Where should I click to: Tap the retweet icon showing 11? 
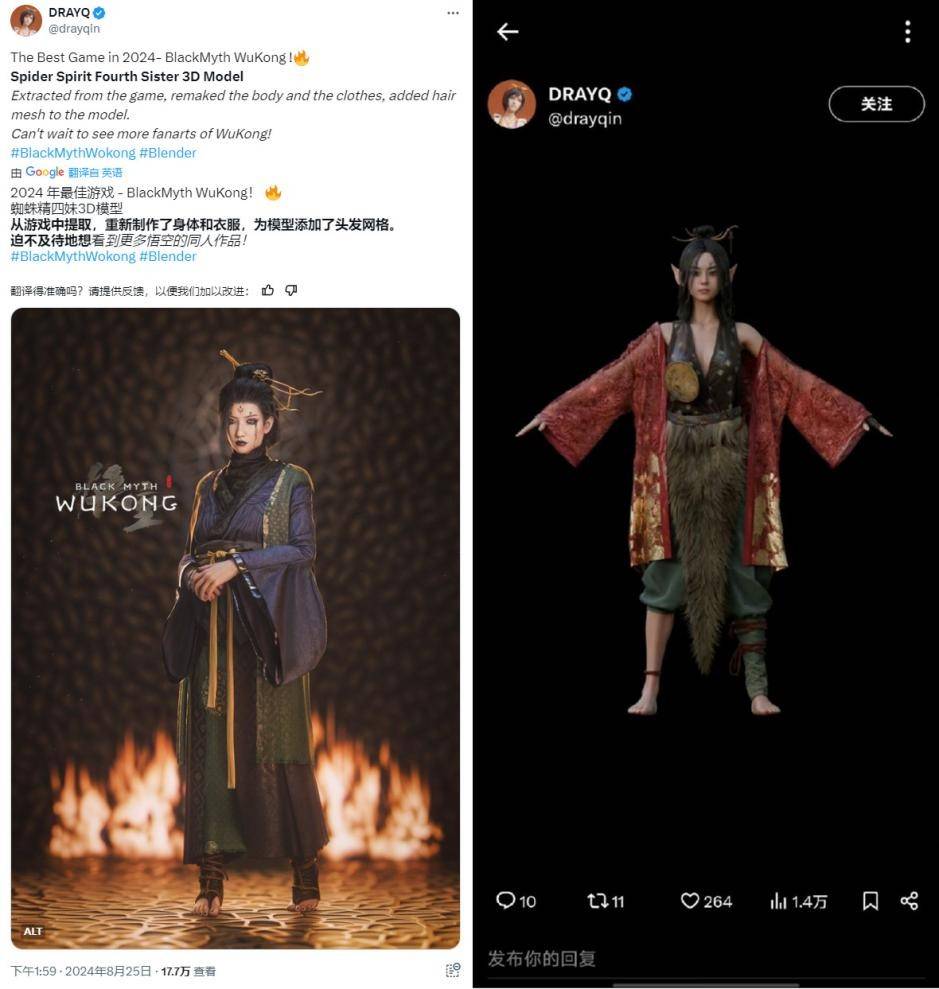(597, 901)
